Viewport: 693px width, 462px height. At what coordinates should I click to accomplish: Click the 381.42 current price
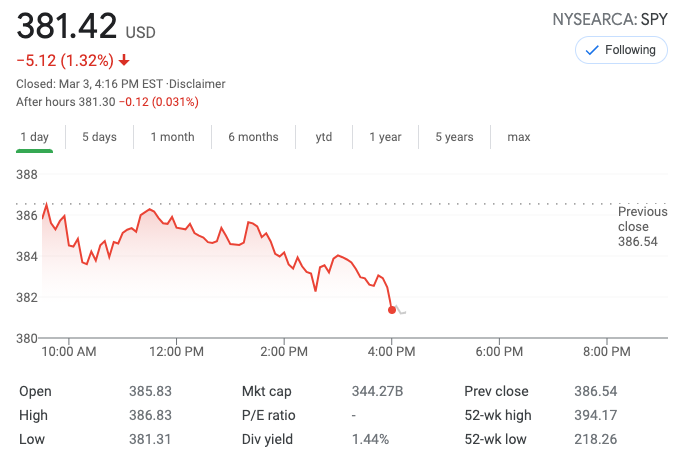(66, 25)
